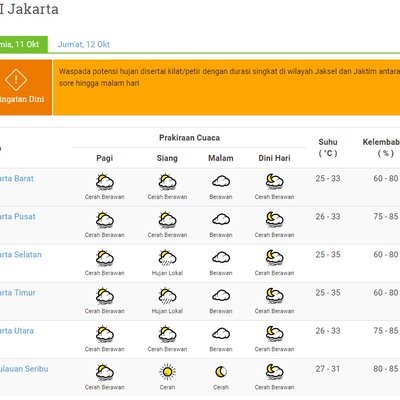Click Jakarta Timur Malam cloud icon
This screenshot has width=400, height=400.
coord(221,296)
